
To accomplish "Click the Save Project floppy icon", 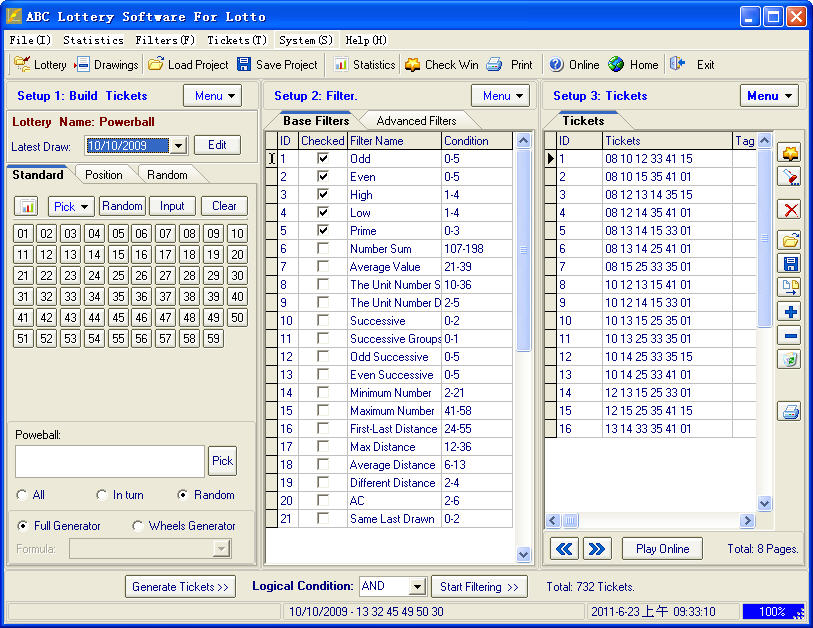I will tap(244, 64).
